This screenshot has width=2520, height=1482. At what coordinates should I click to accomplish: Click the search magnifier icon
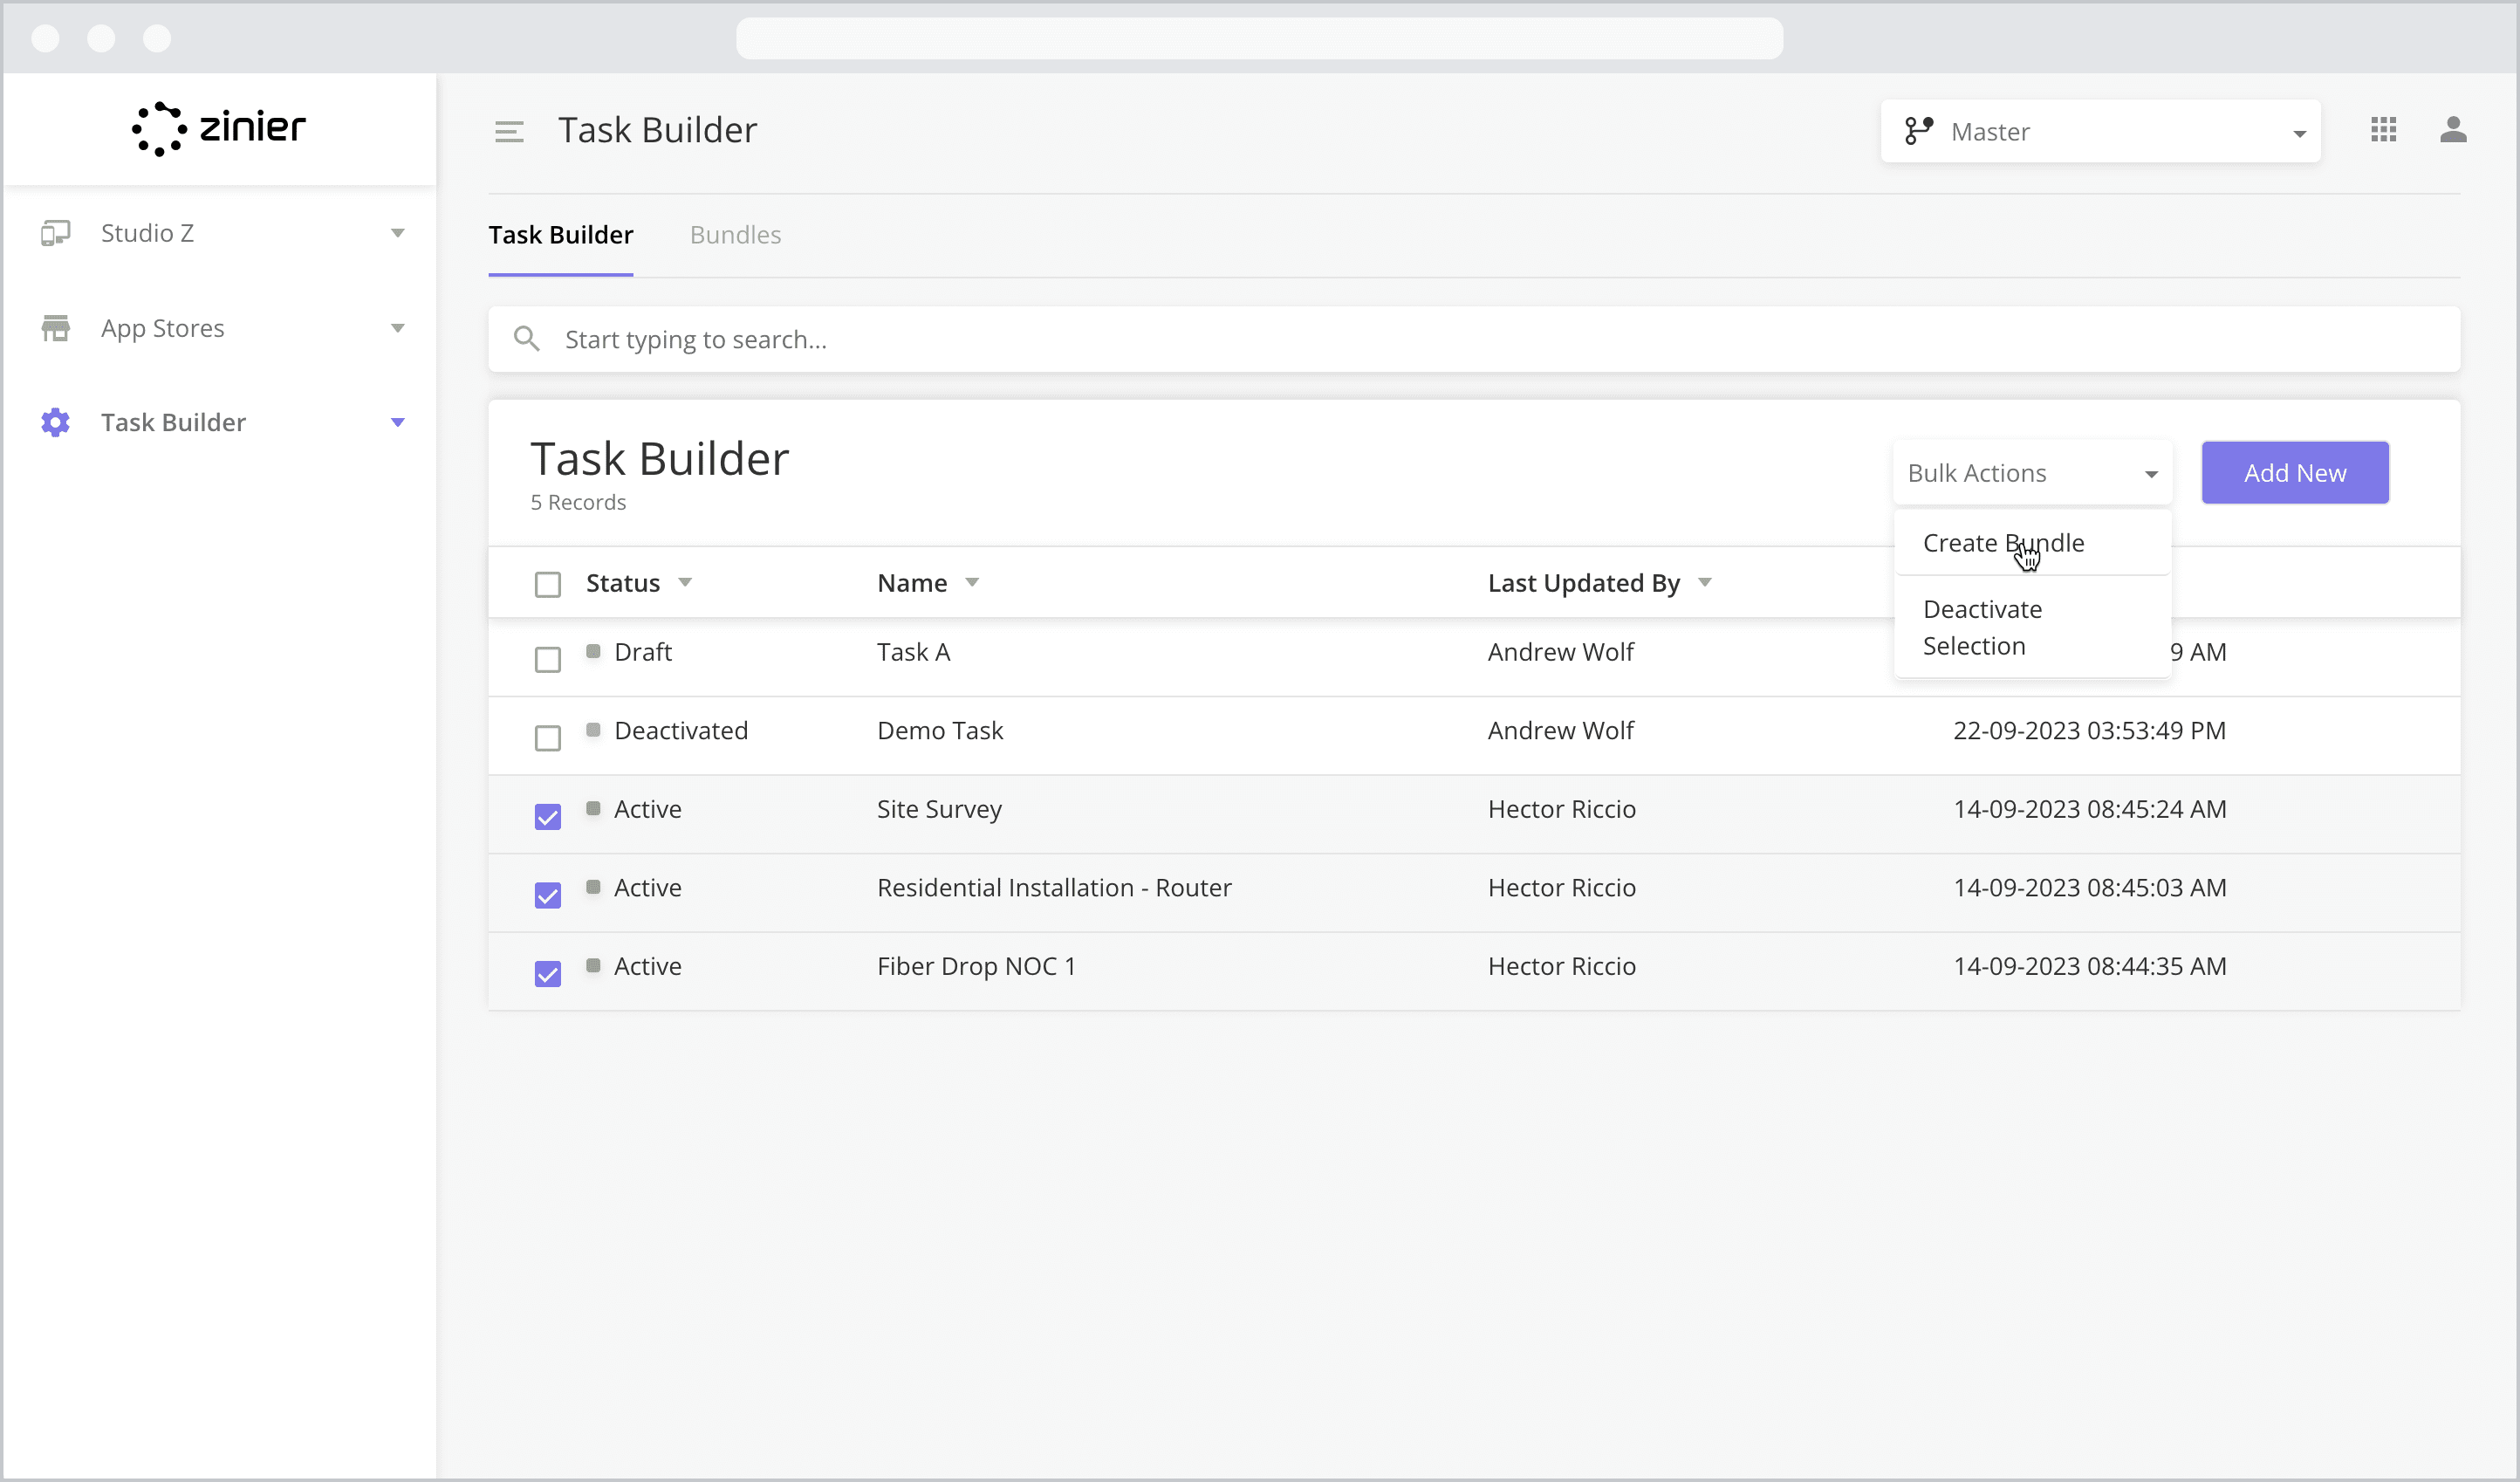point(527,339)
